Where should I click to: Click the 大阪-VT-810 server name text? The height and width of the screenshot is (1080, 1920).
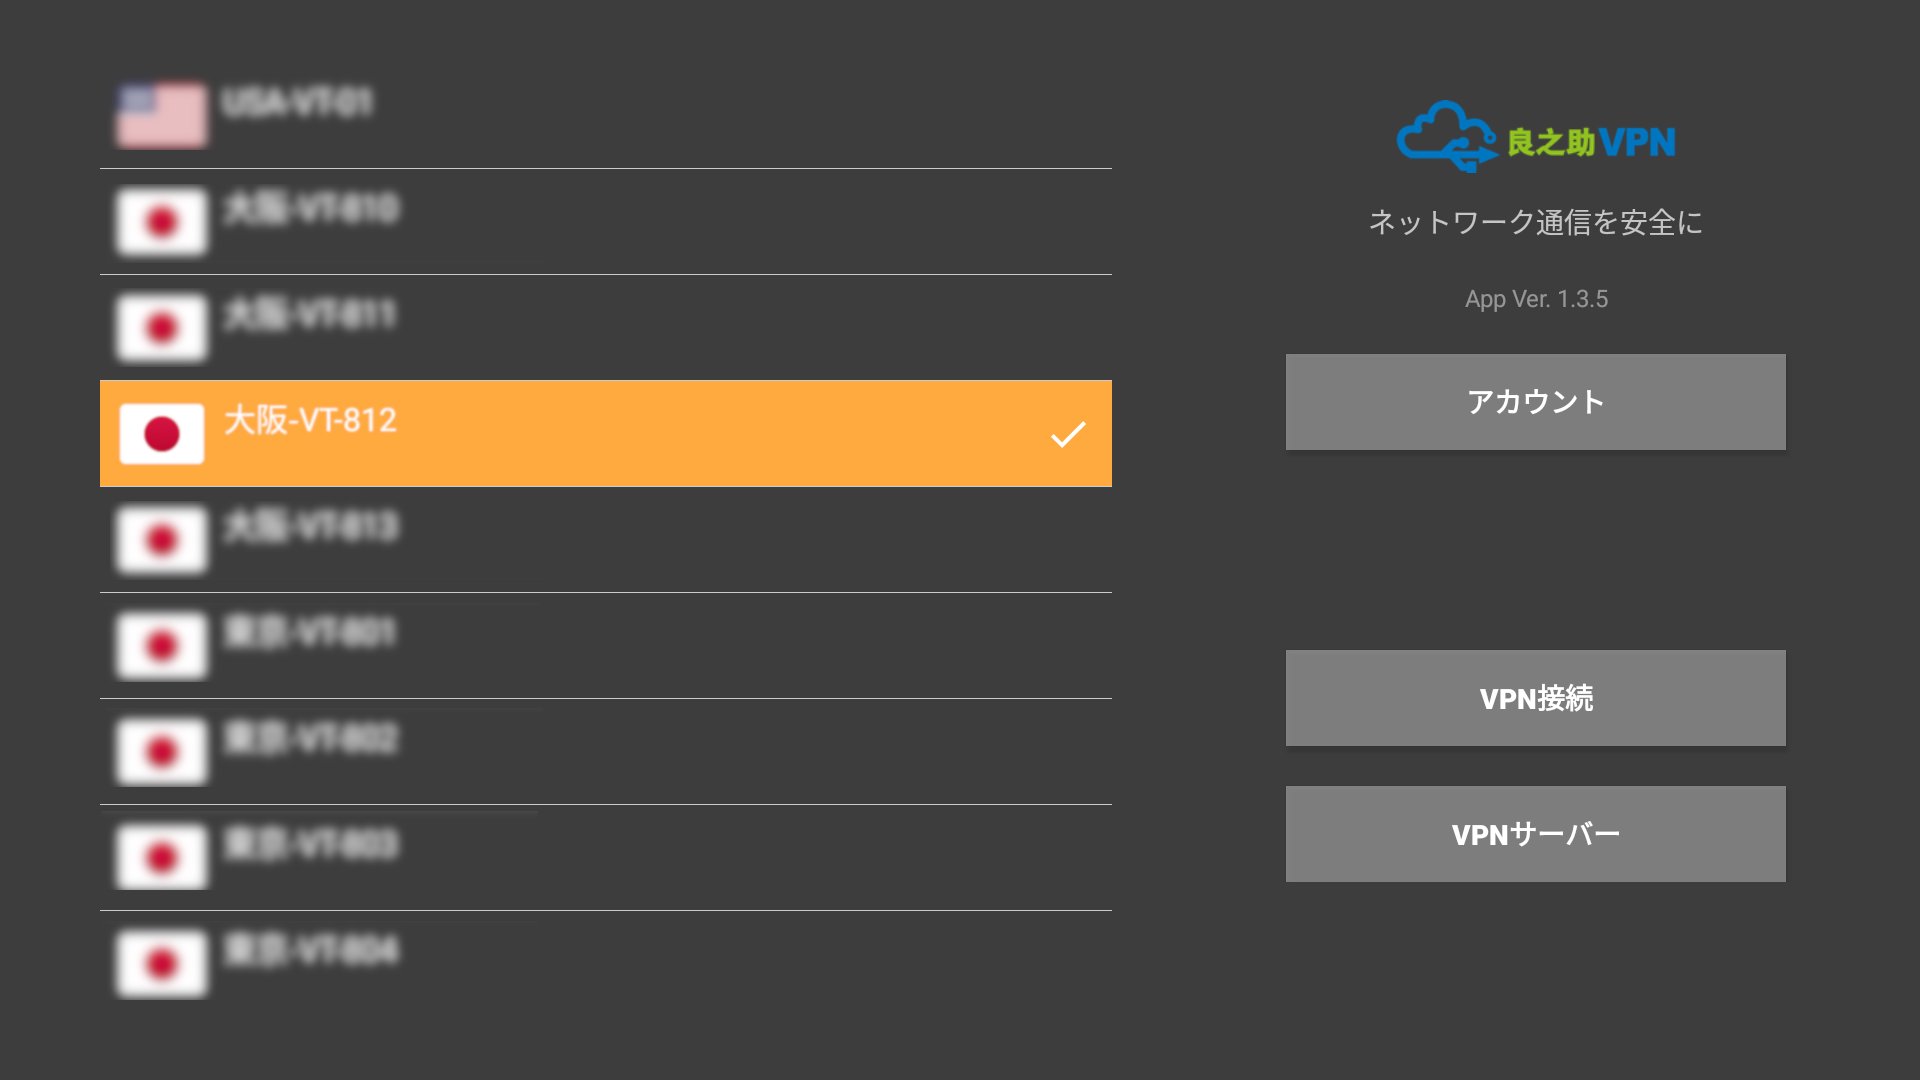coord(311,208)
